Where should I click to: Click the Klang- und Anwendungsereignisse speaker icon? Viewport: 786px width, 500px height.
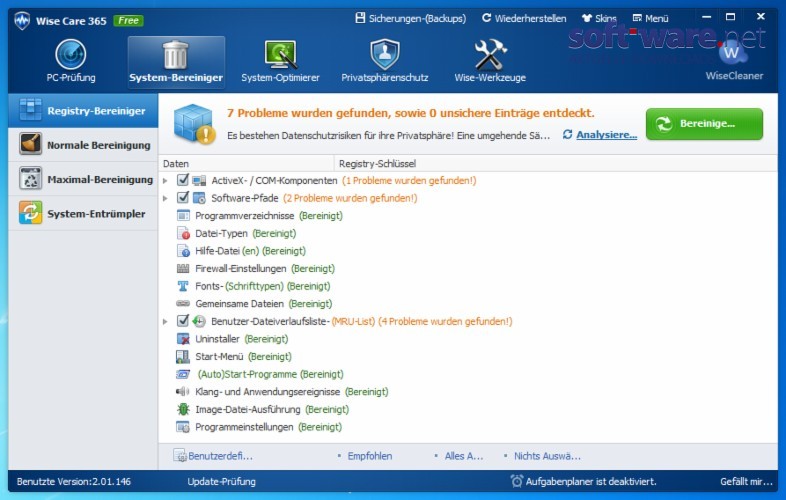pos(183,392)
